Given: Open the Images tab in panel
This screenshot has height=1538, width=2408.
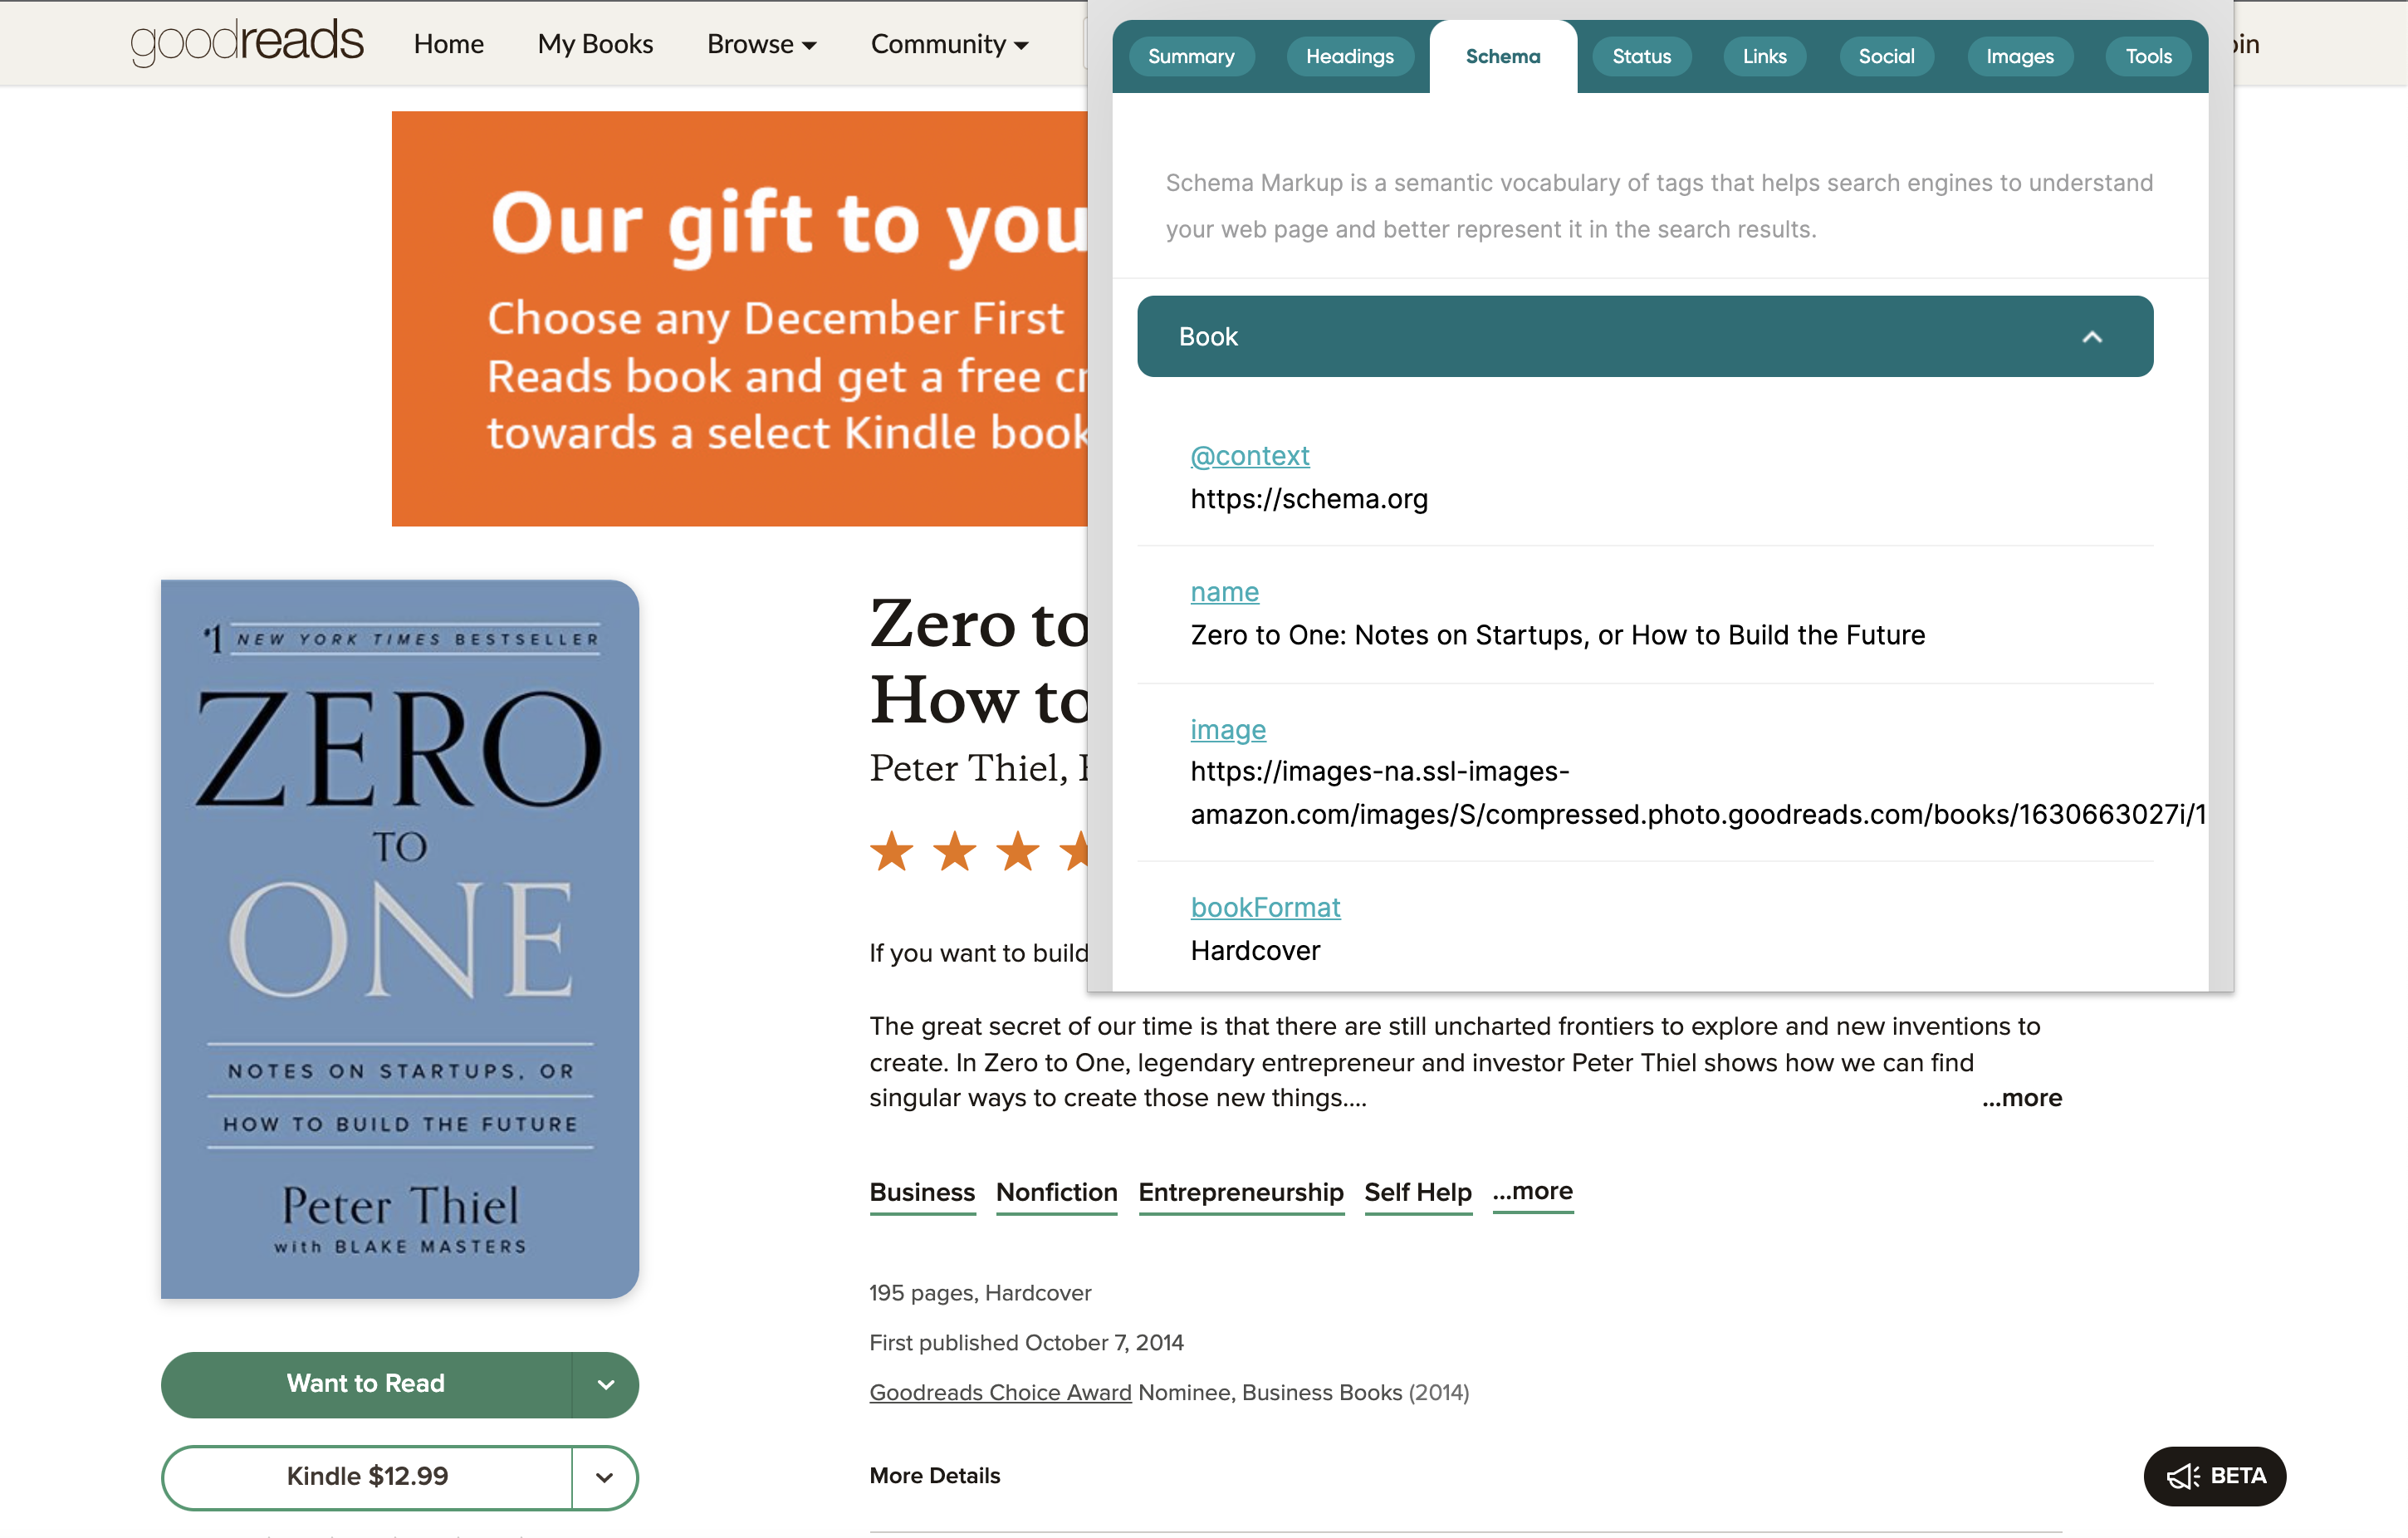Looking at the screenshot, I should [x=2019, y=56].
